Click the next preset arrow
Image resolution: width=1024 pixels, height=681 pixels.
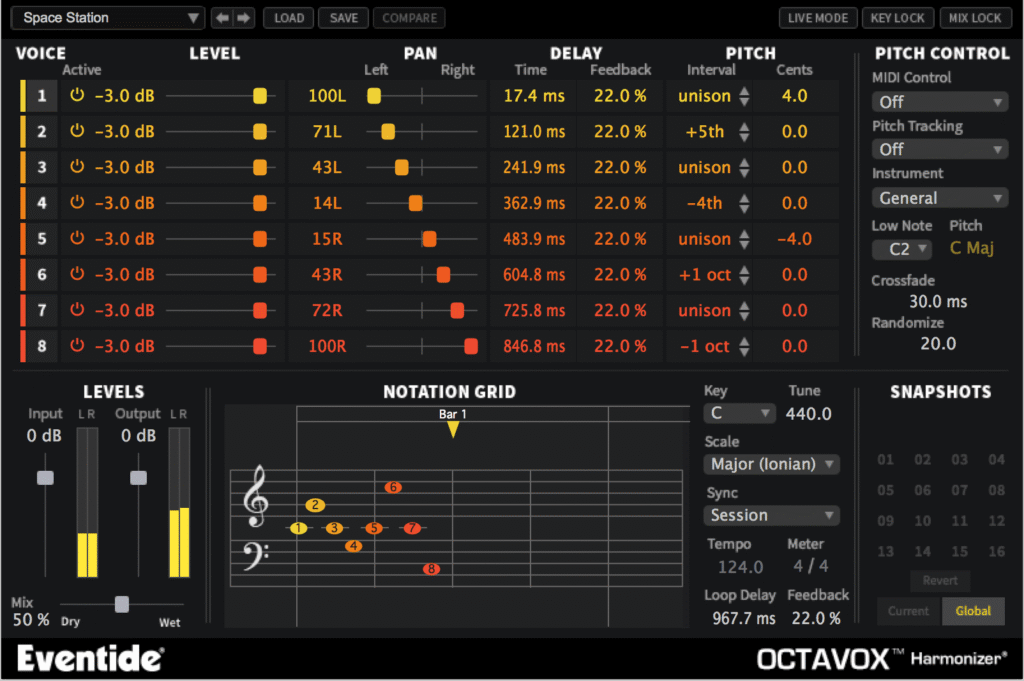coord(243,17)
